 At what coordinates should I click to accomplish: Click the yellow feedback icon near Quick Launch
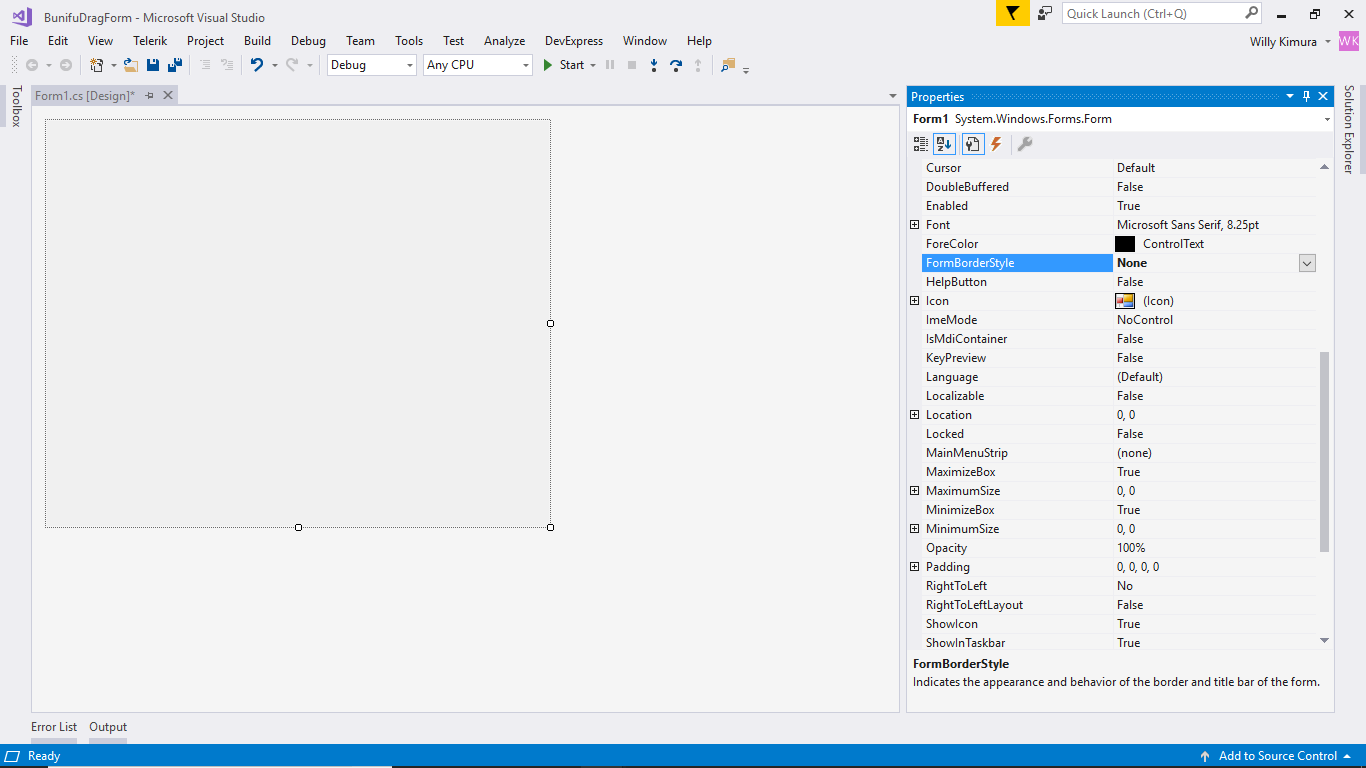(x=1012, y=15)
